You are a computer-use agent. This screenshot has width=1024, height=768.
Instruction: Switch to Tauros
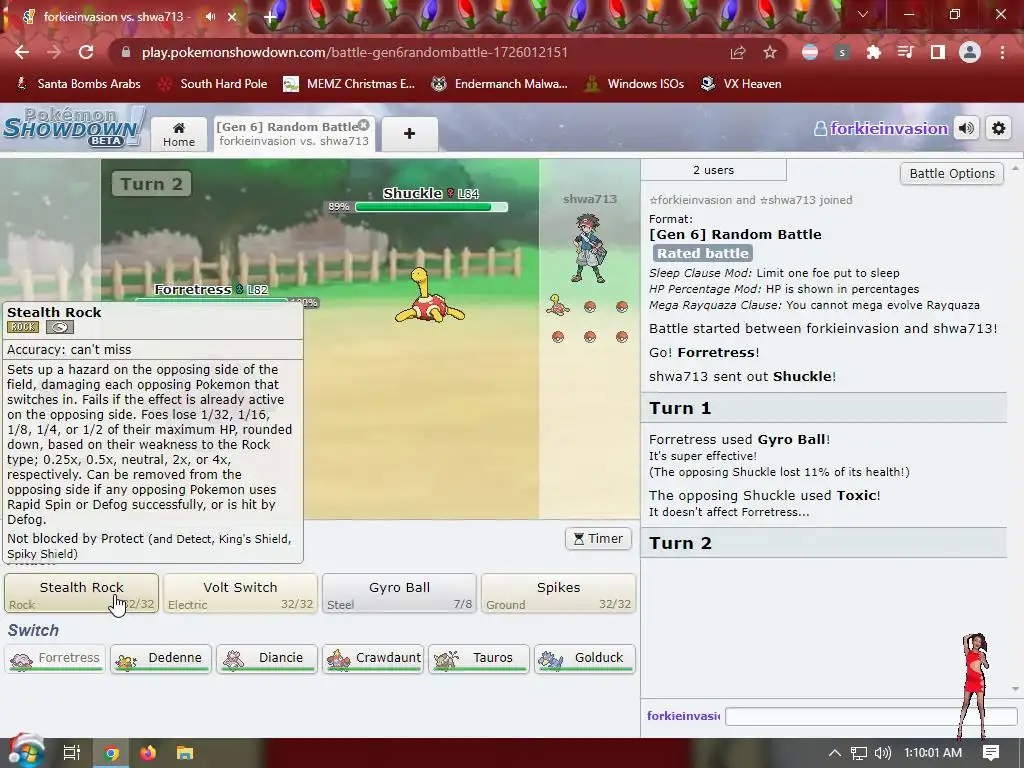479,658
